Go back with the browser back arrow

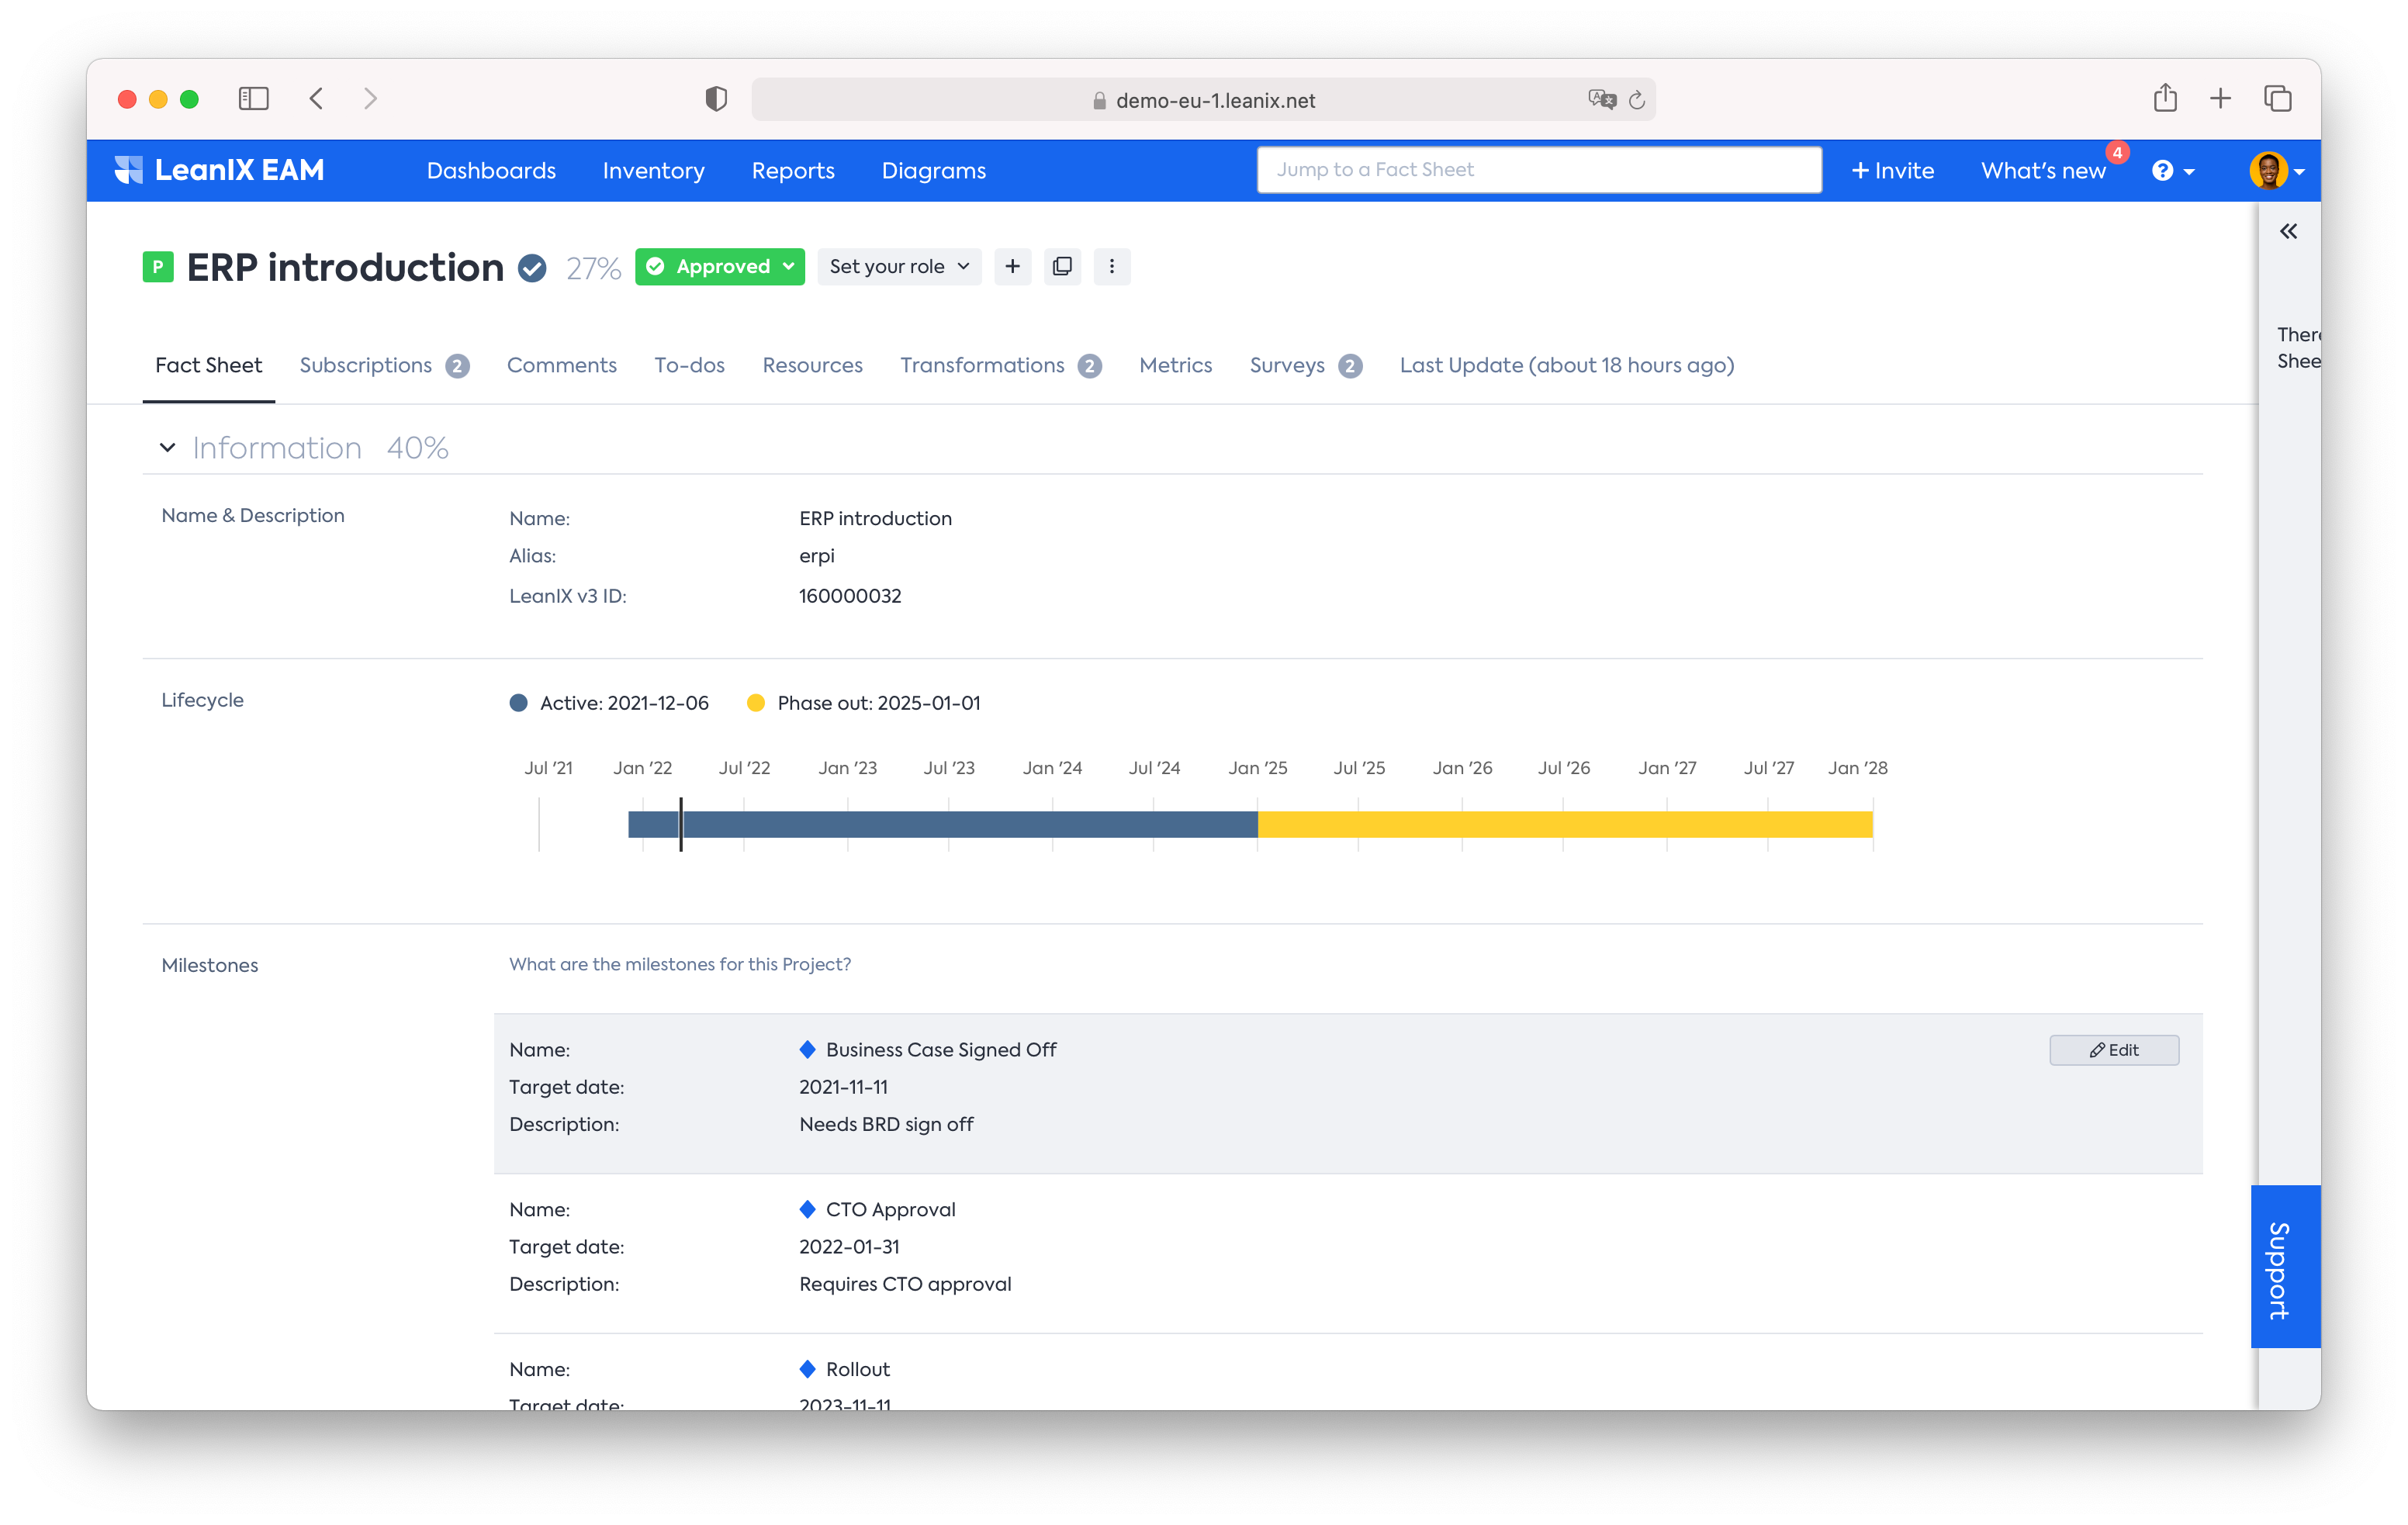pos(316,98)
